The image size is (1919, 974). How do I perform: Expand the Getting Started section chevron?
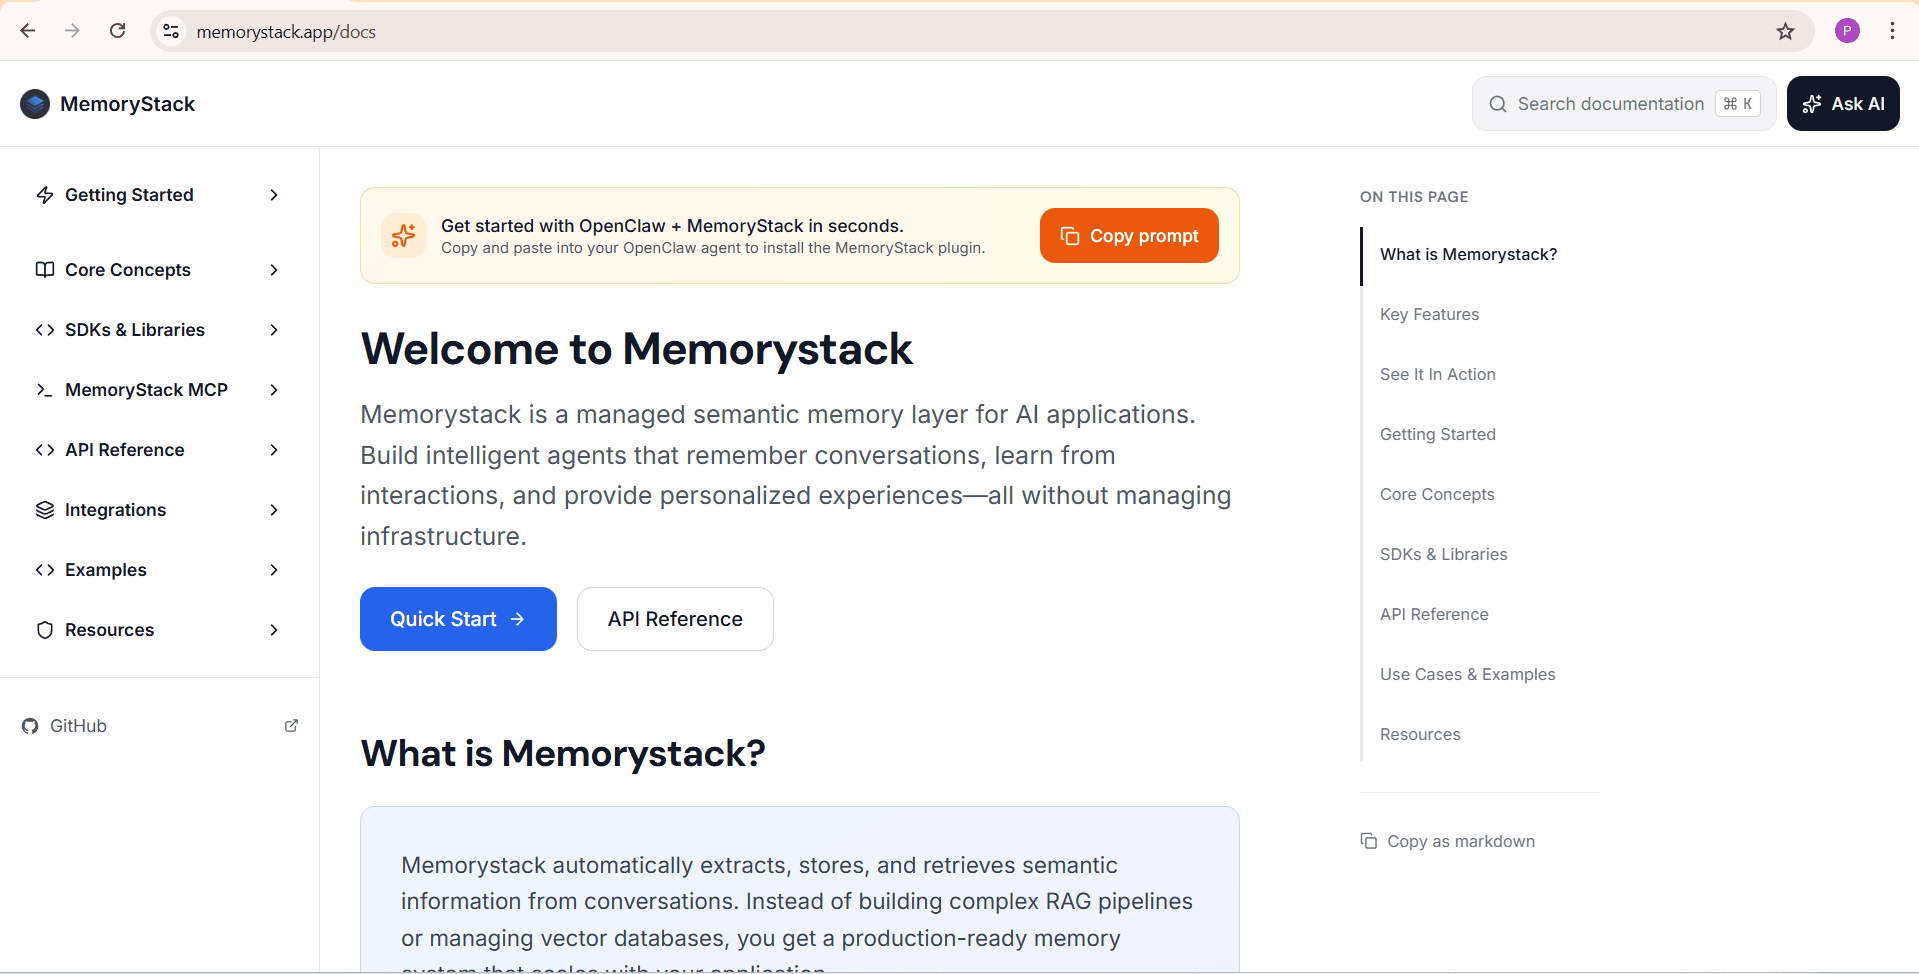point(274,195)
